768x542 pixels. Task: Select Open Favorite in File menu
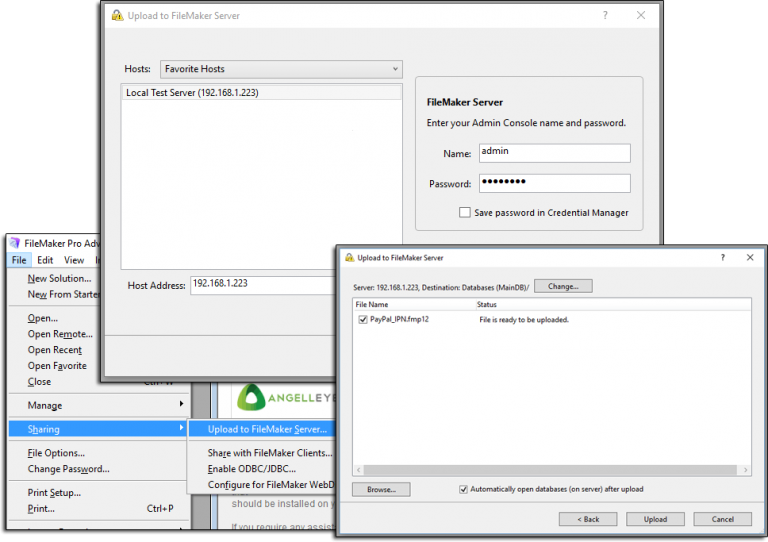point(57,366)
